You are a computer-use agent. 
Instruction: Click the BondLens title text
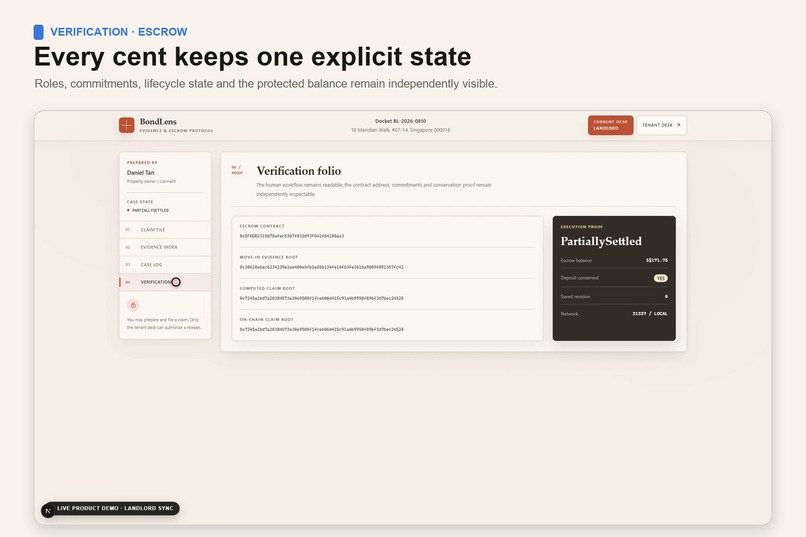click(x=158, y=122)
